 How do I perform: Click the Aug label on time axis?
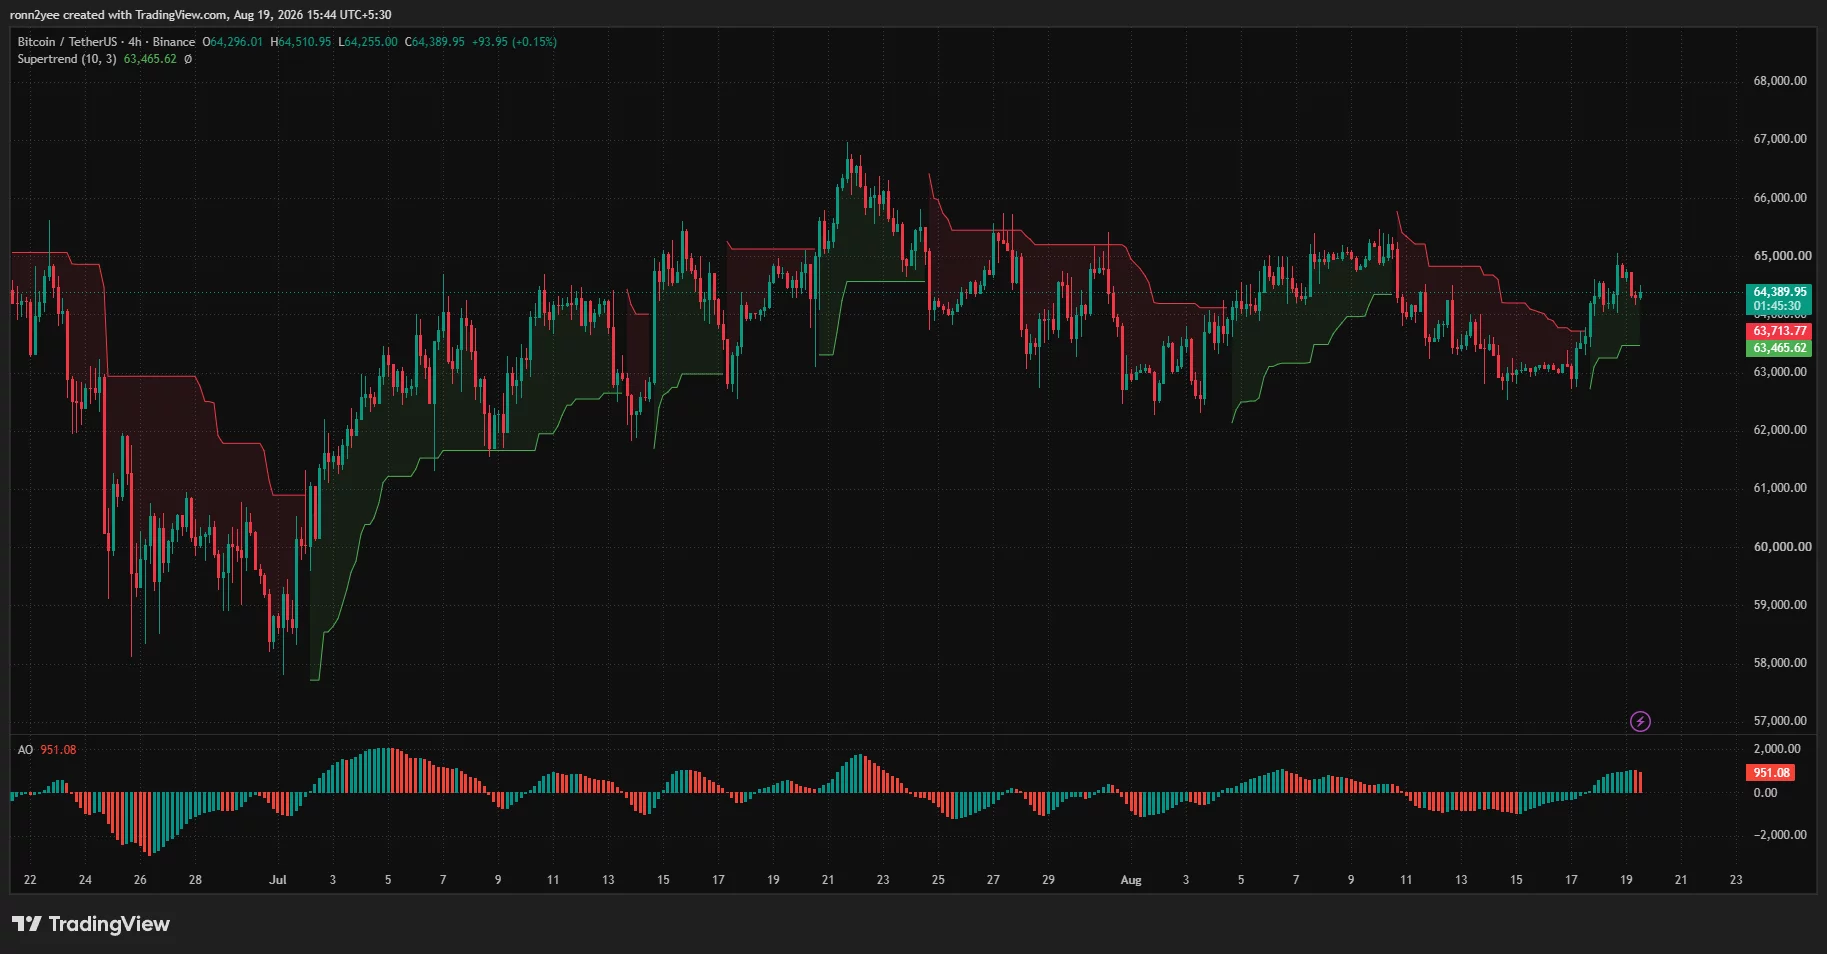click(x=1131, y=880)
